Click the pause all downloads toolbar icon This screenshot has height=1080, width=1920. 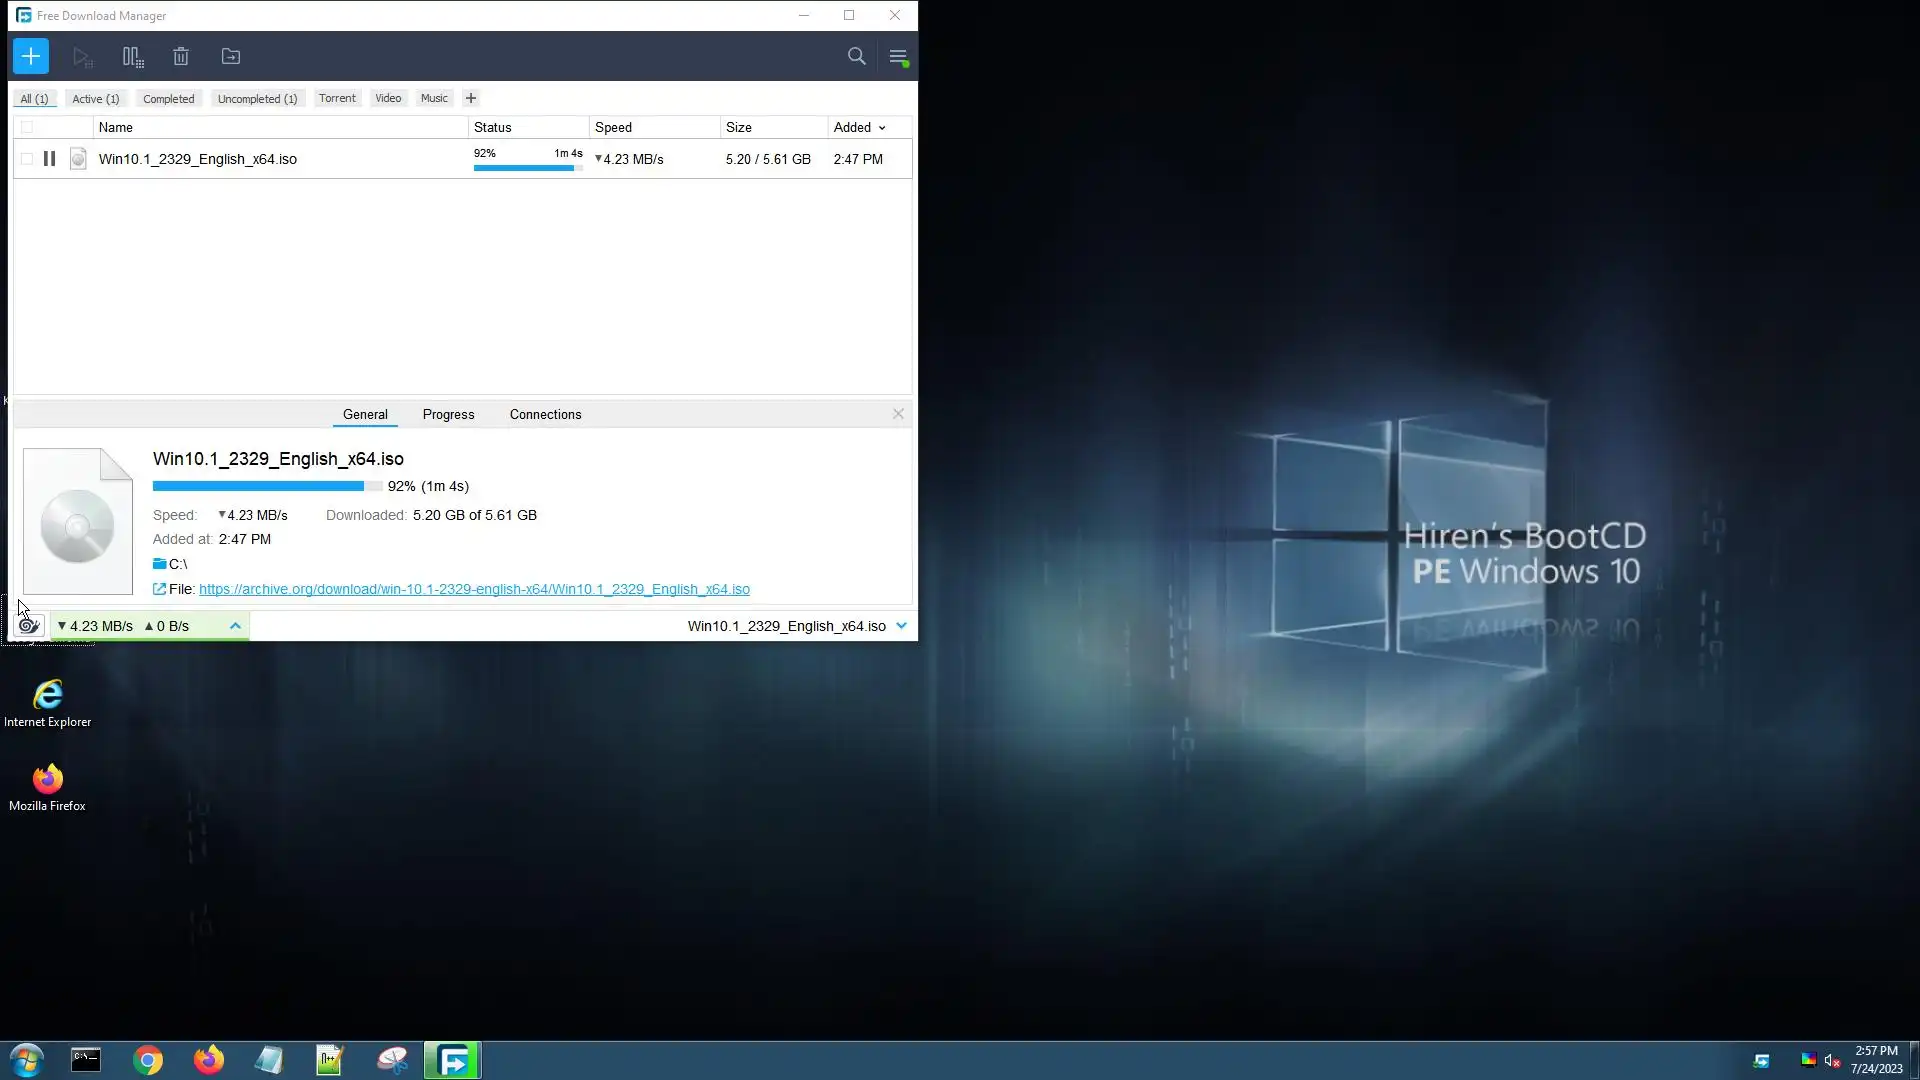tap(132, 57)
